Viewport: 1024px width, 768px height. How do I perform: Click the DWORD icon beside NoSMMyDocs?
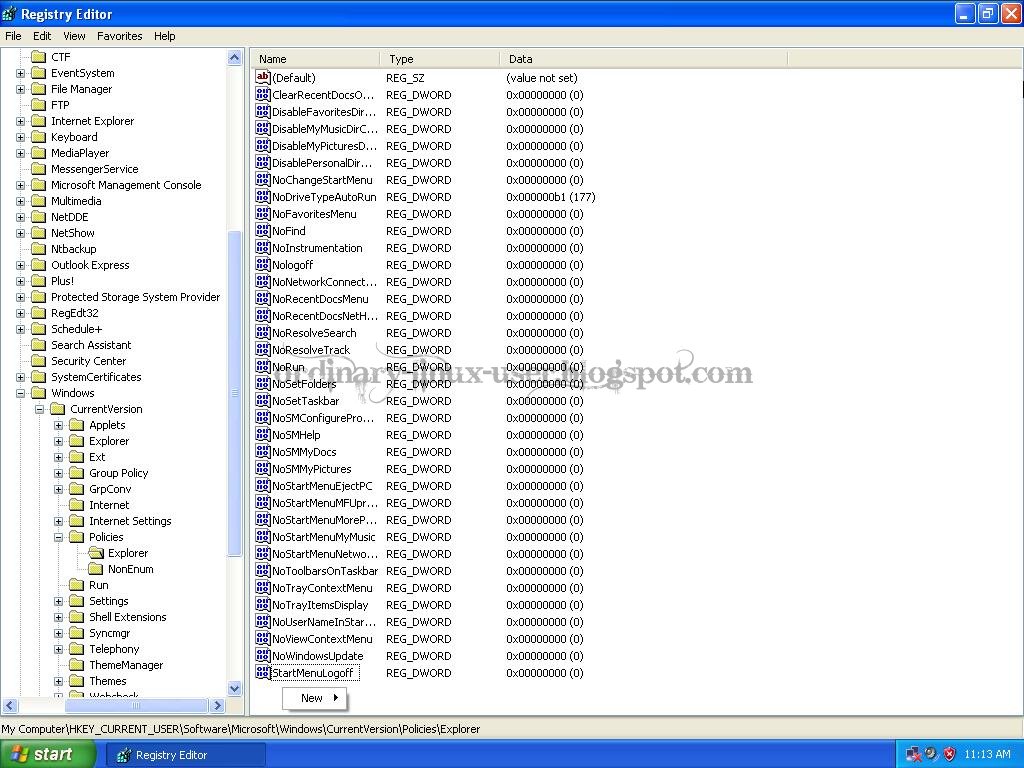(263, 452)
